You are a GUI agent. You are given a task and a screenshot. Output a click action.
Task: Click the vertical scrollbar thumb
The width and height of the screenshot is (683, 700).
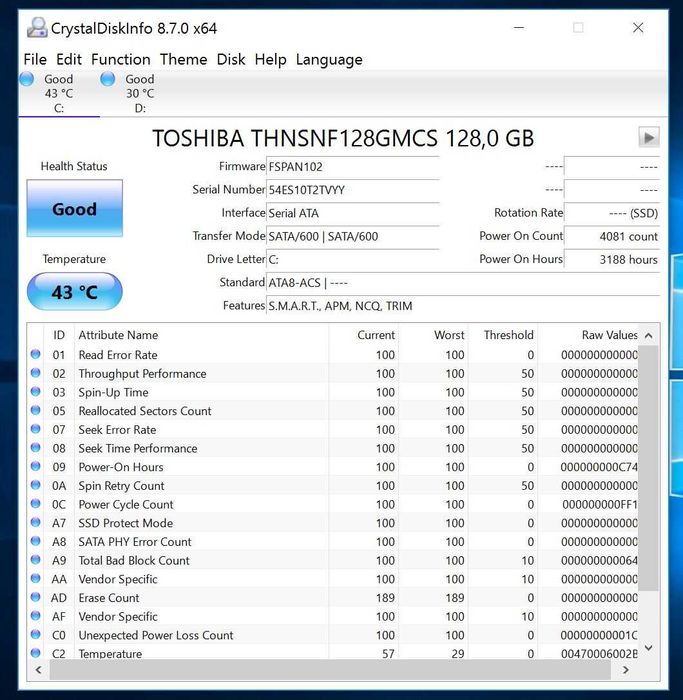pos(648,468)
